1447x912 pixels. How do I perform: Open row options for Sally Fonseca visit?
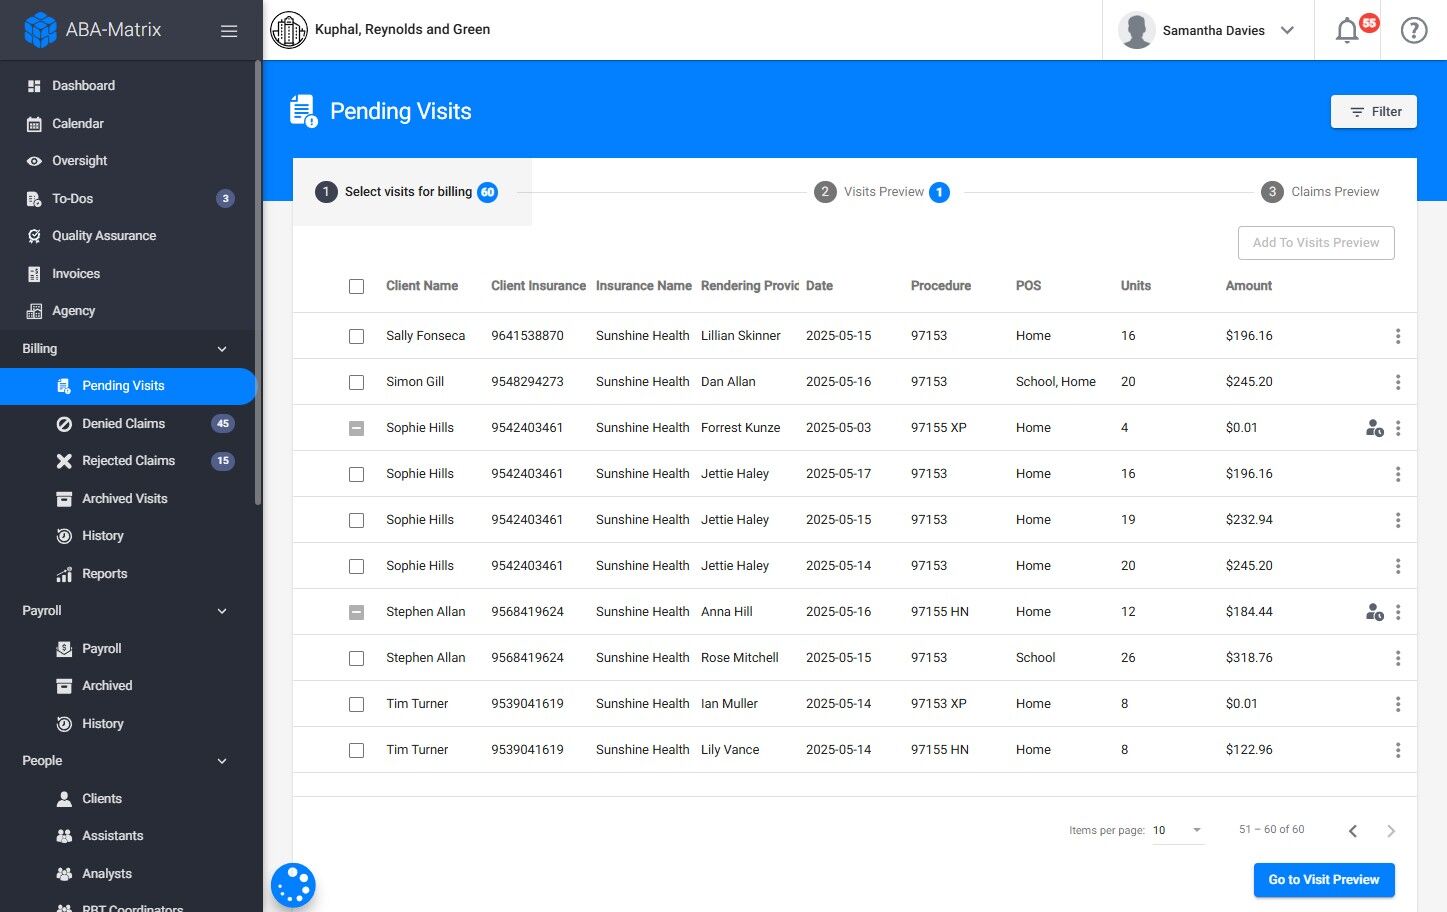[x=1398, y=336]
